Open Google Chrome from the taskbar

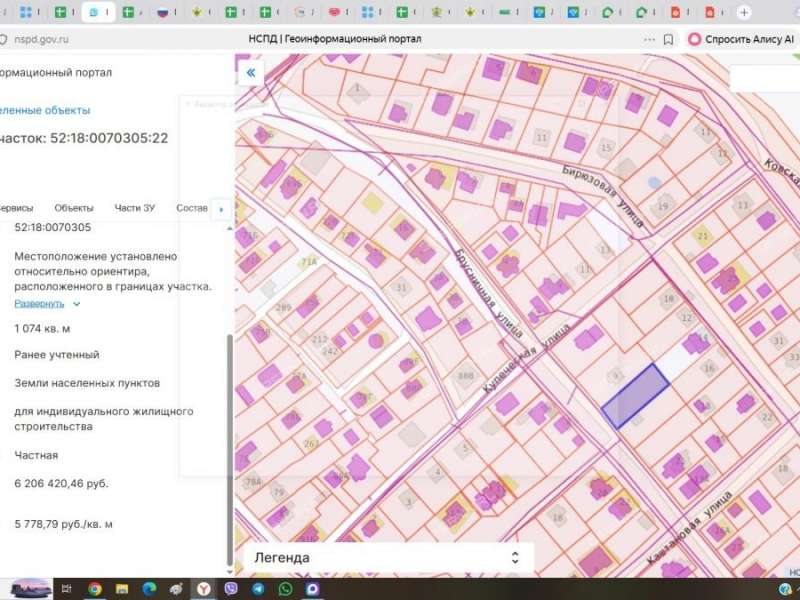click(93, 588)
